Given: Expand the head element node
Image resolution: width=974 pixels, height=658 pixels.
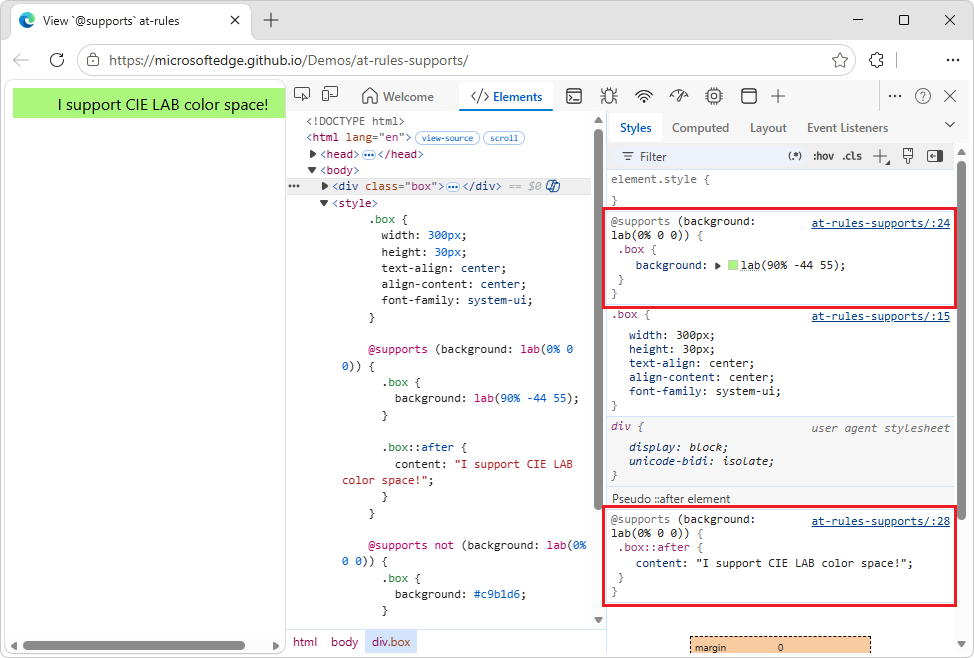Looking at the screenshot, I should tap(313, 154).
